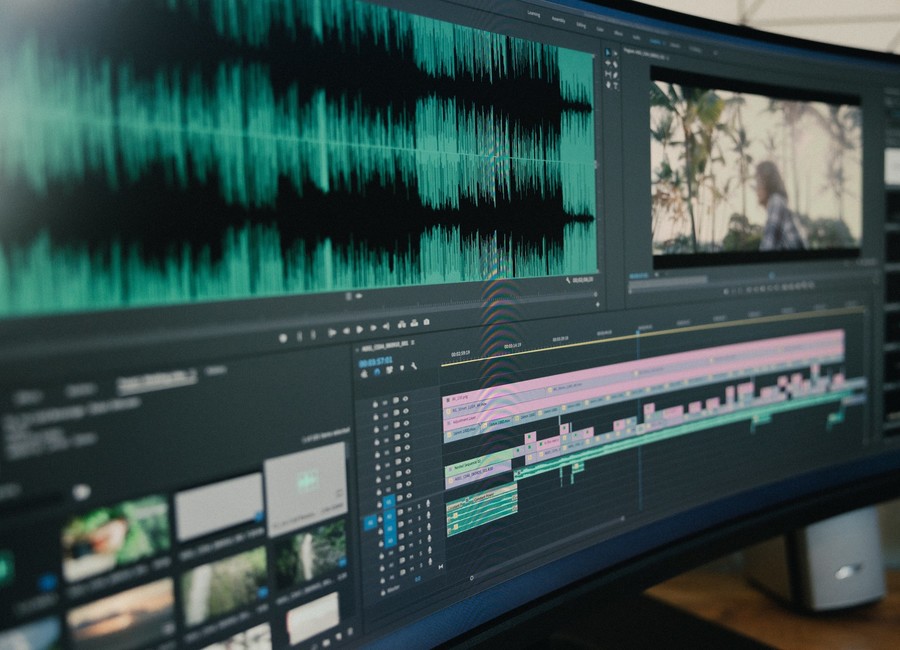This screenshot has width=900, height=650.
Task: Solo the first audio track
Action: click(419, 506)
